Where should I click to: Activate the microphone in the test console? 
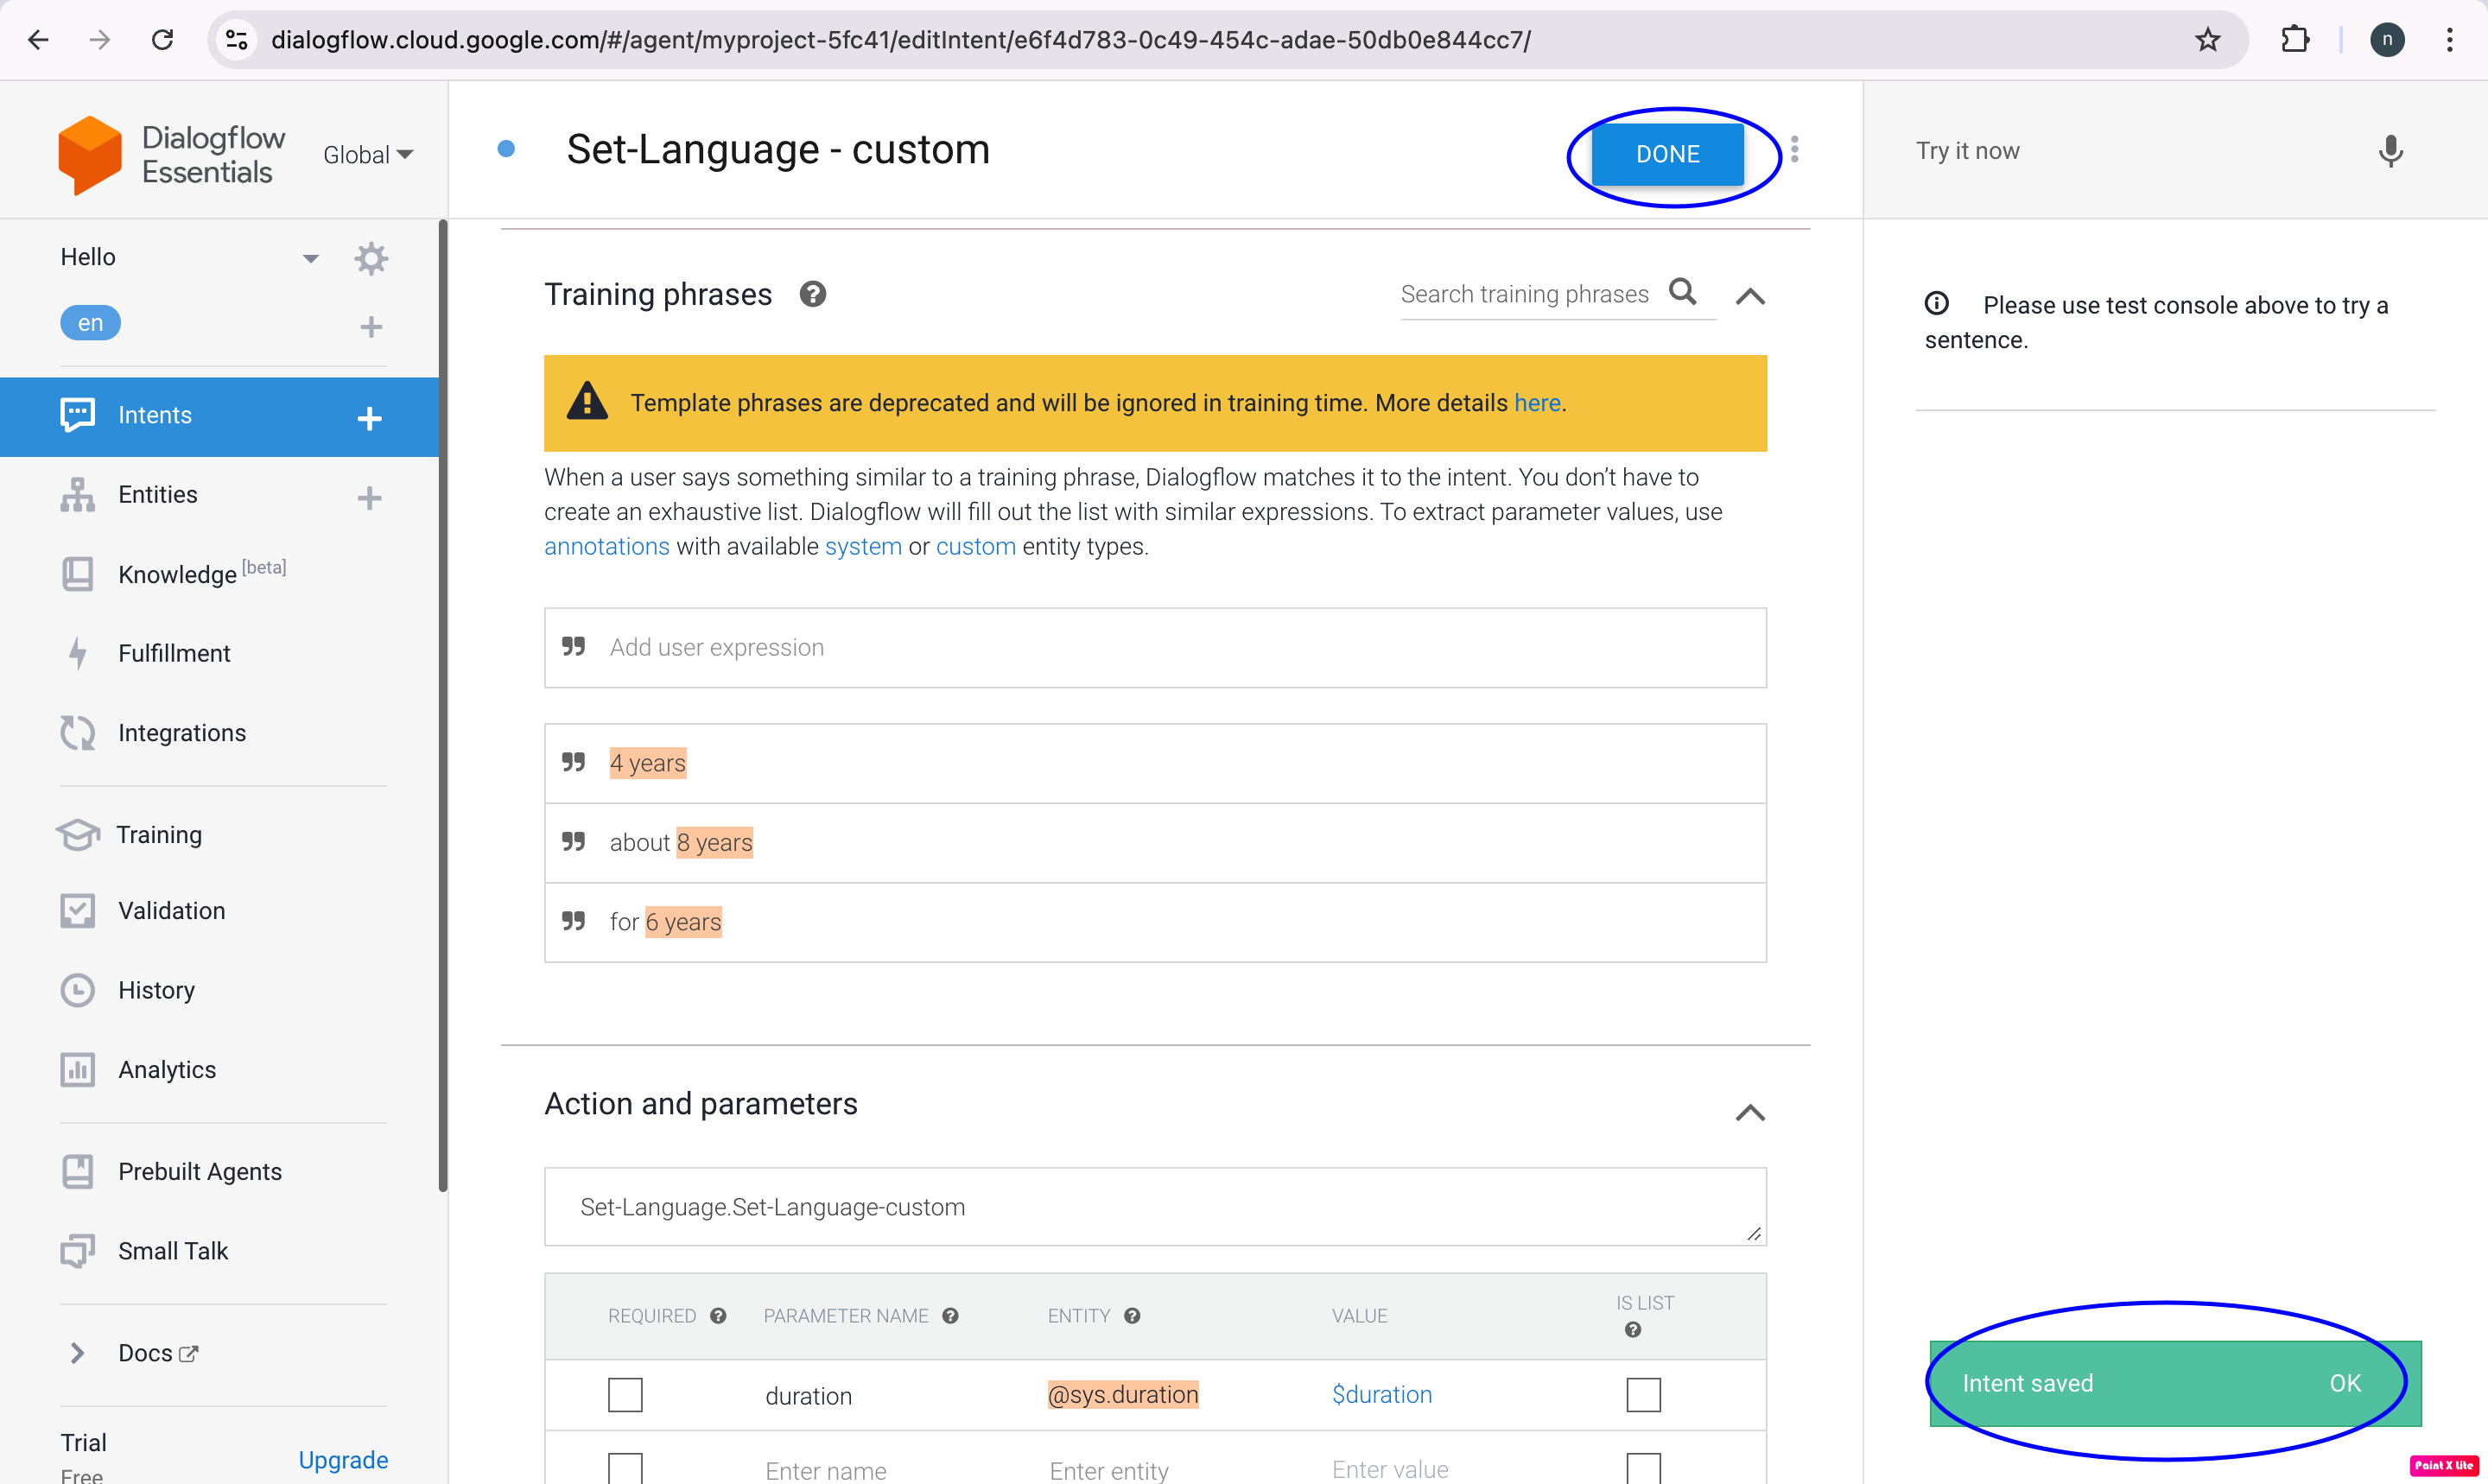[2390, 151]
